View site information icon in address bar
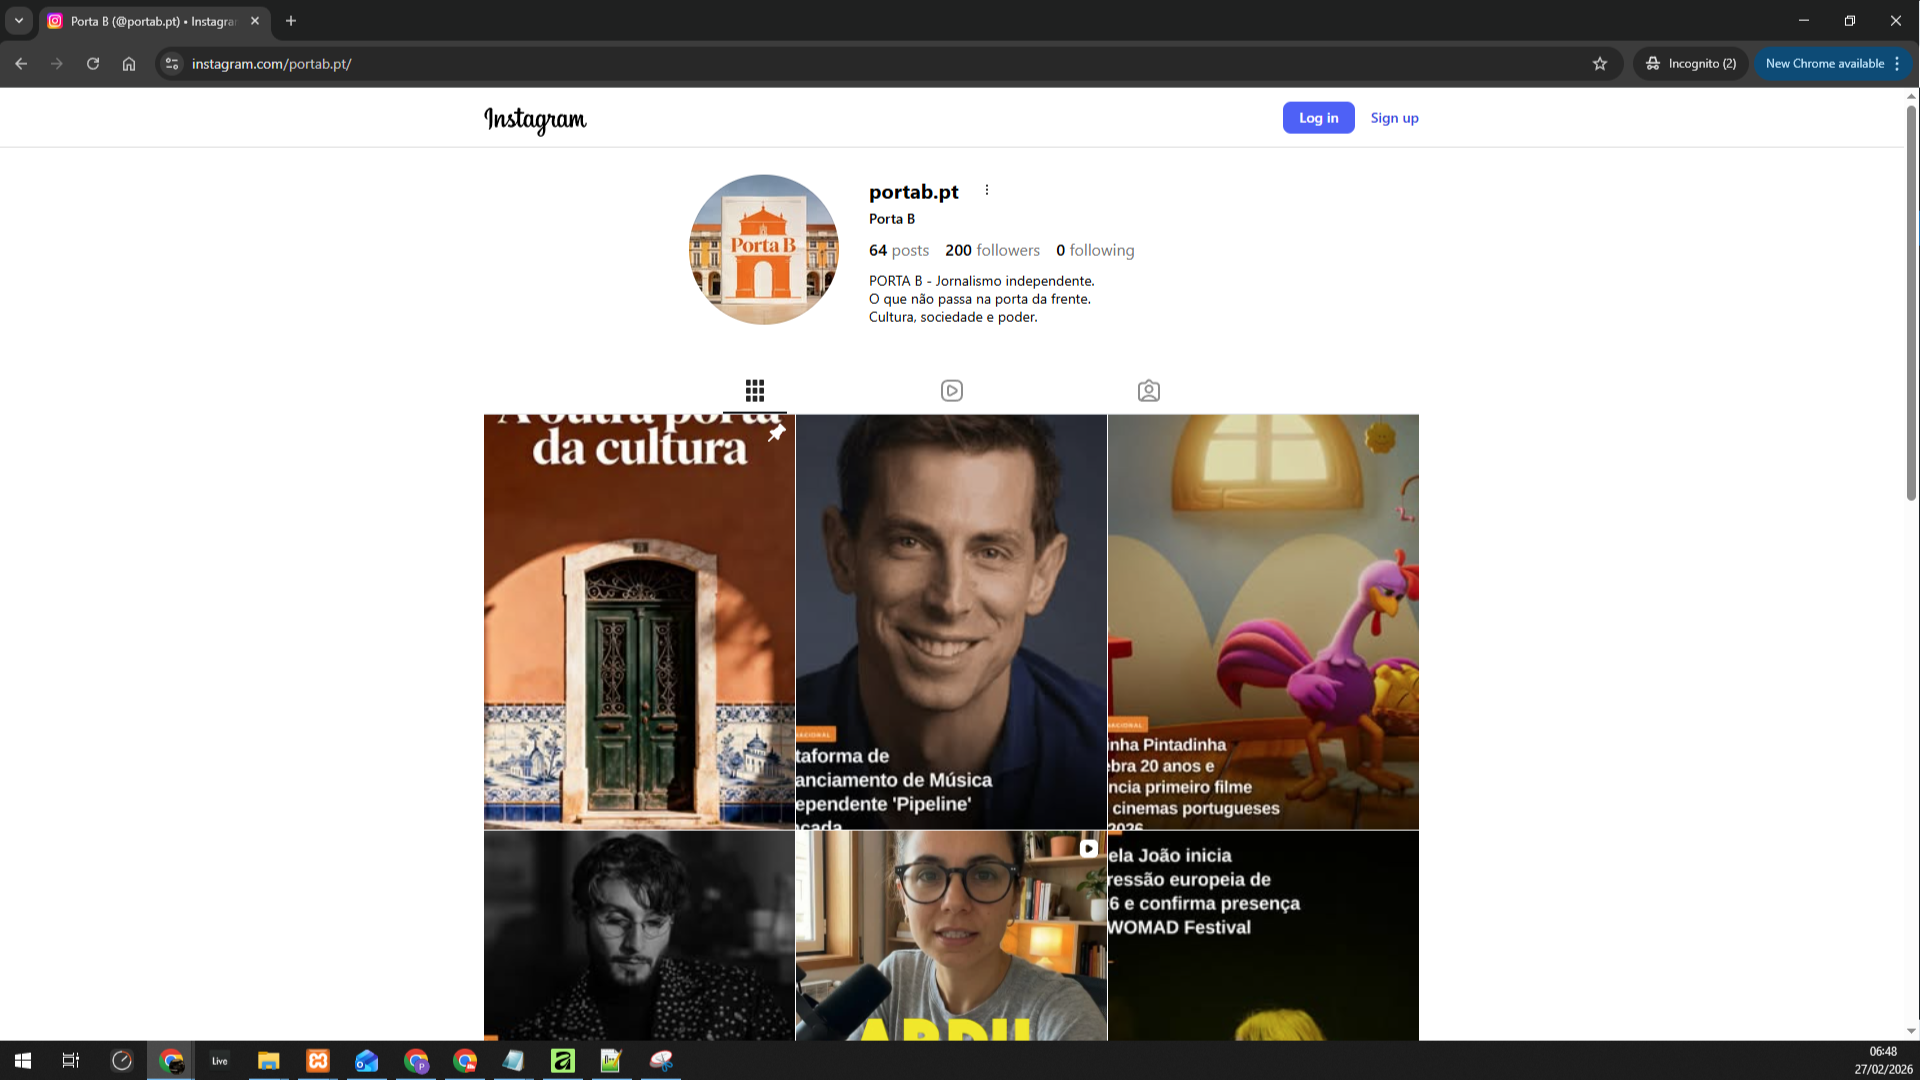 coord(172,63)
